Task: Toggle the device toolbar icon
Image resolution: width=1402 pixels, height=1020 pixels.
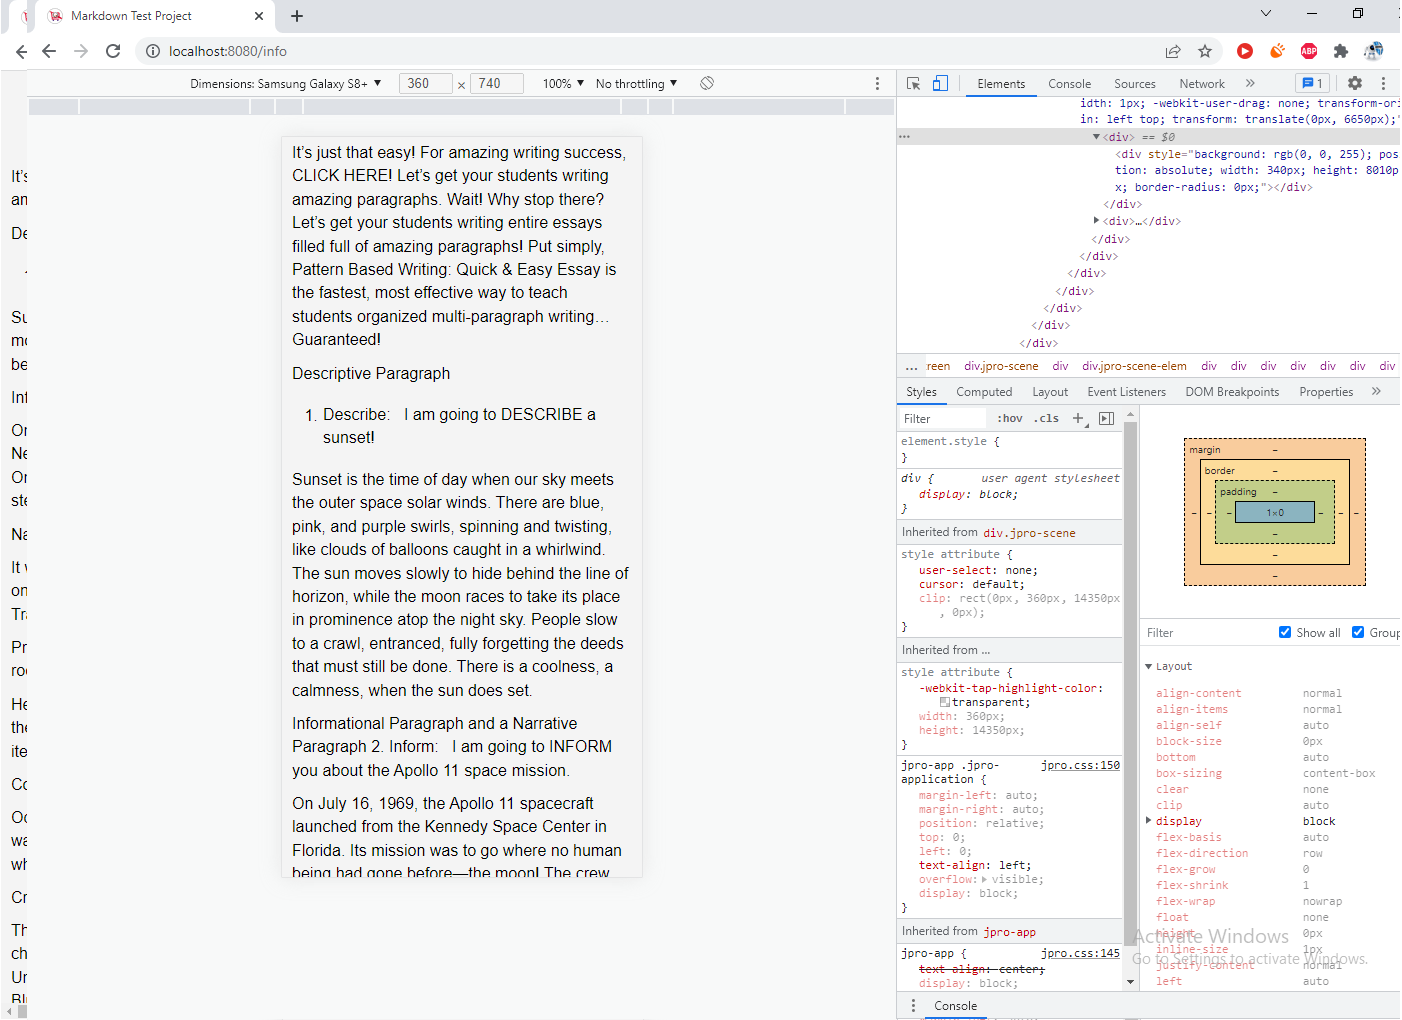Action: tap(940, 84)
